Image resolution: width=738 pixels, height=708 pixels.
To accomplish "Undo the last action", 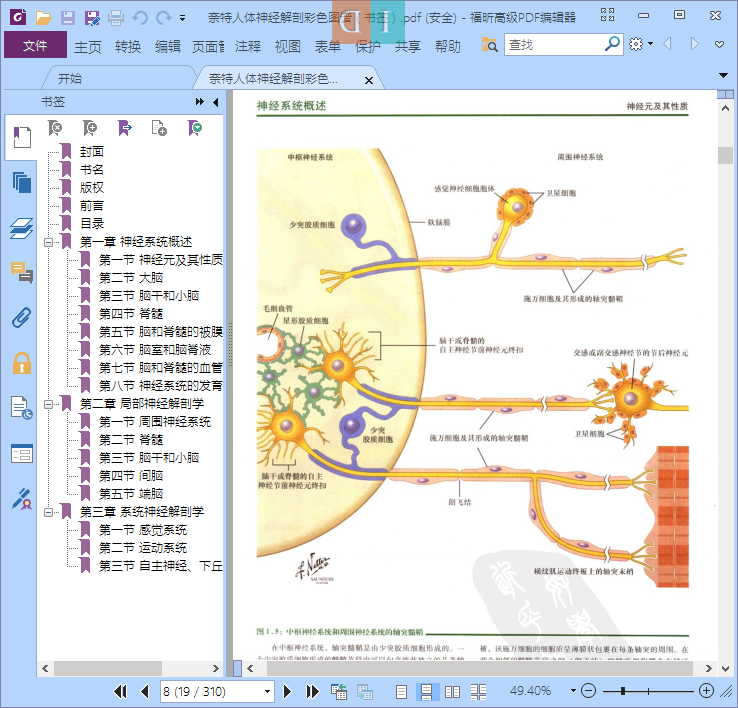I will tap(140, 18).
